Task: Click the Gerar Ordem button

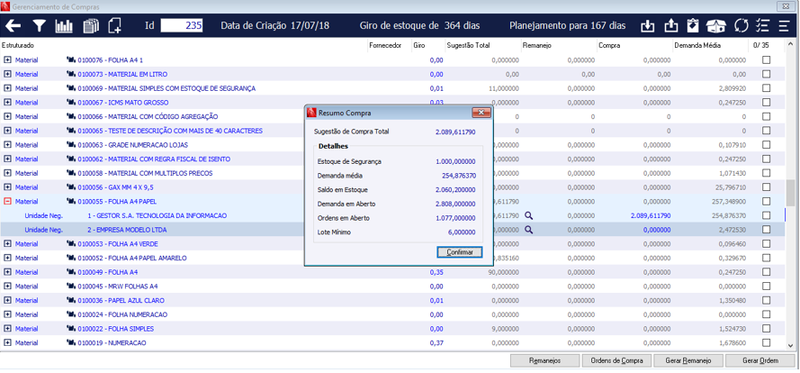Action: click(x=760, y=360)
